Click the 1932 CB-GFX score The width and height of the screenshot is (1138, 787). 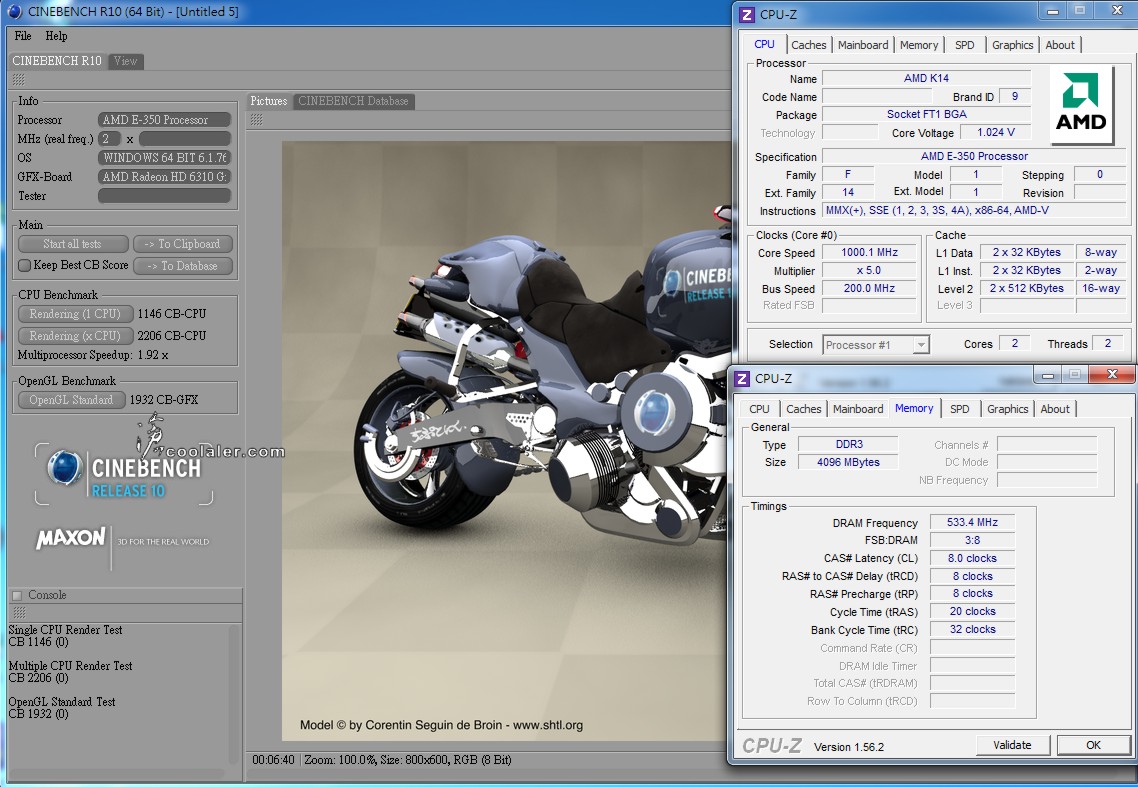pos(164,399)
